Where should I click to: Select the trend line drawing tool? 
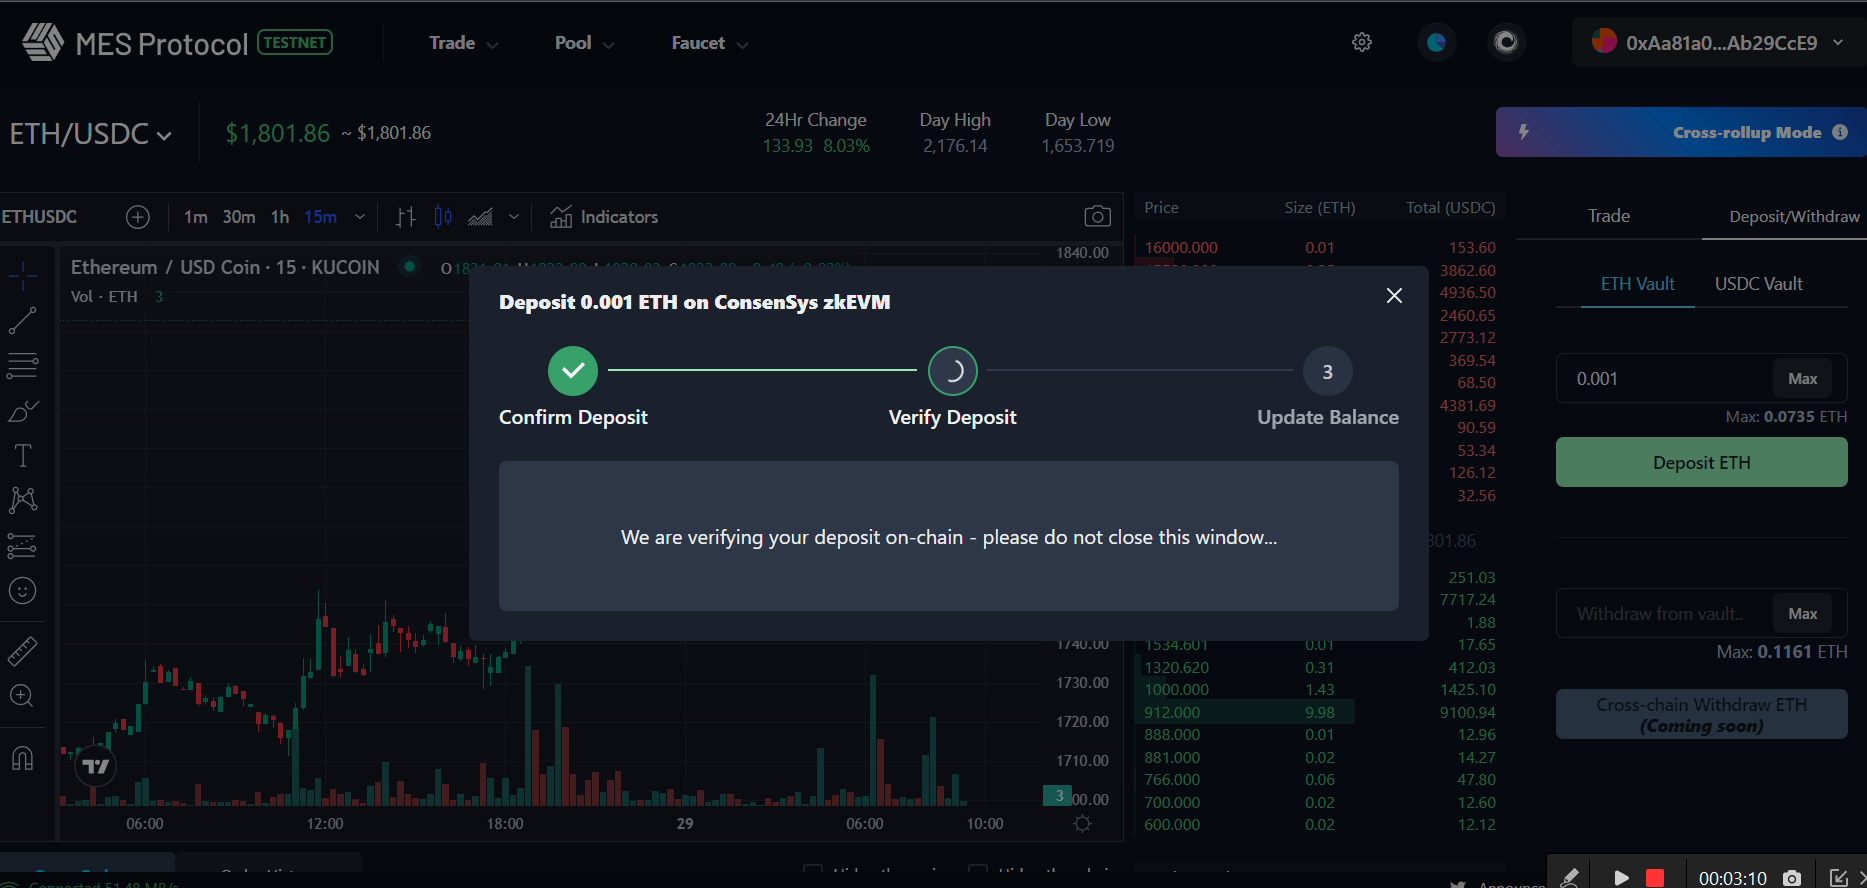pos(22,321)
